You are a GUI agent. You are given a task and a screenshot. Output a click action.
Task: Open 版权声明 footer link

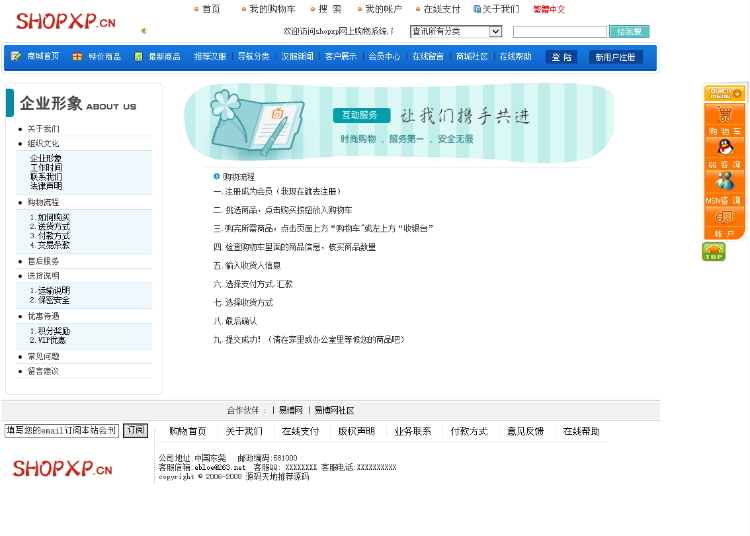(x=356, y=431)
